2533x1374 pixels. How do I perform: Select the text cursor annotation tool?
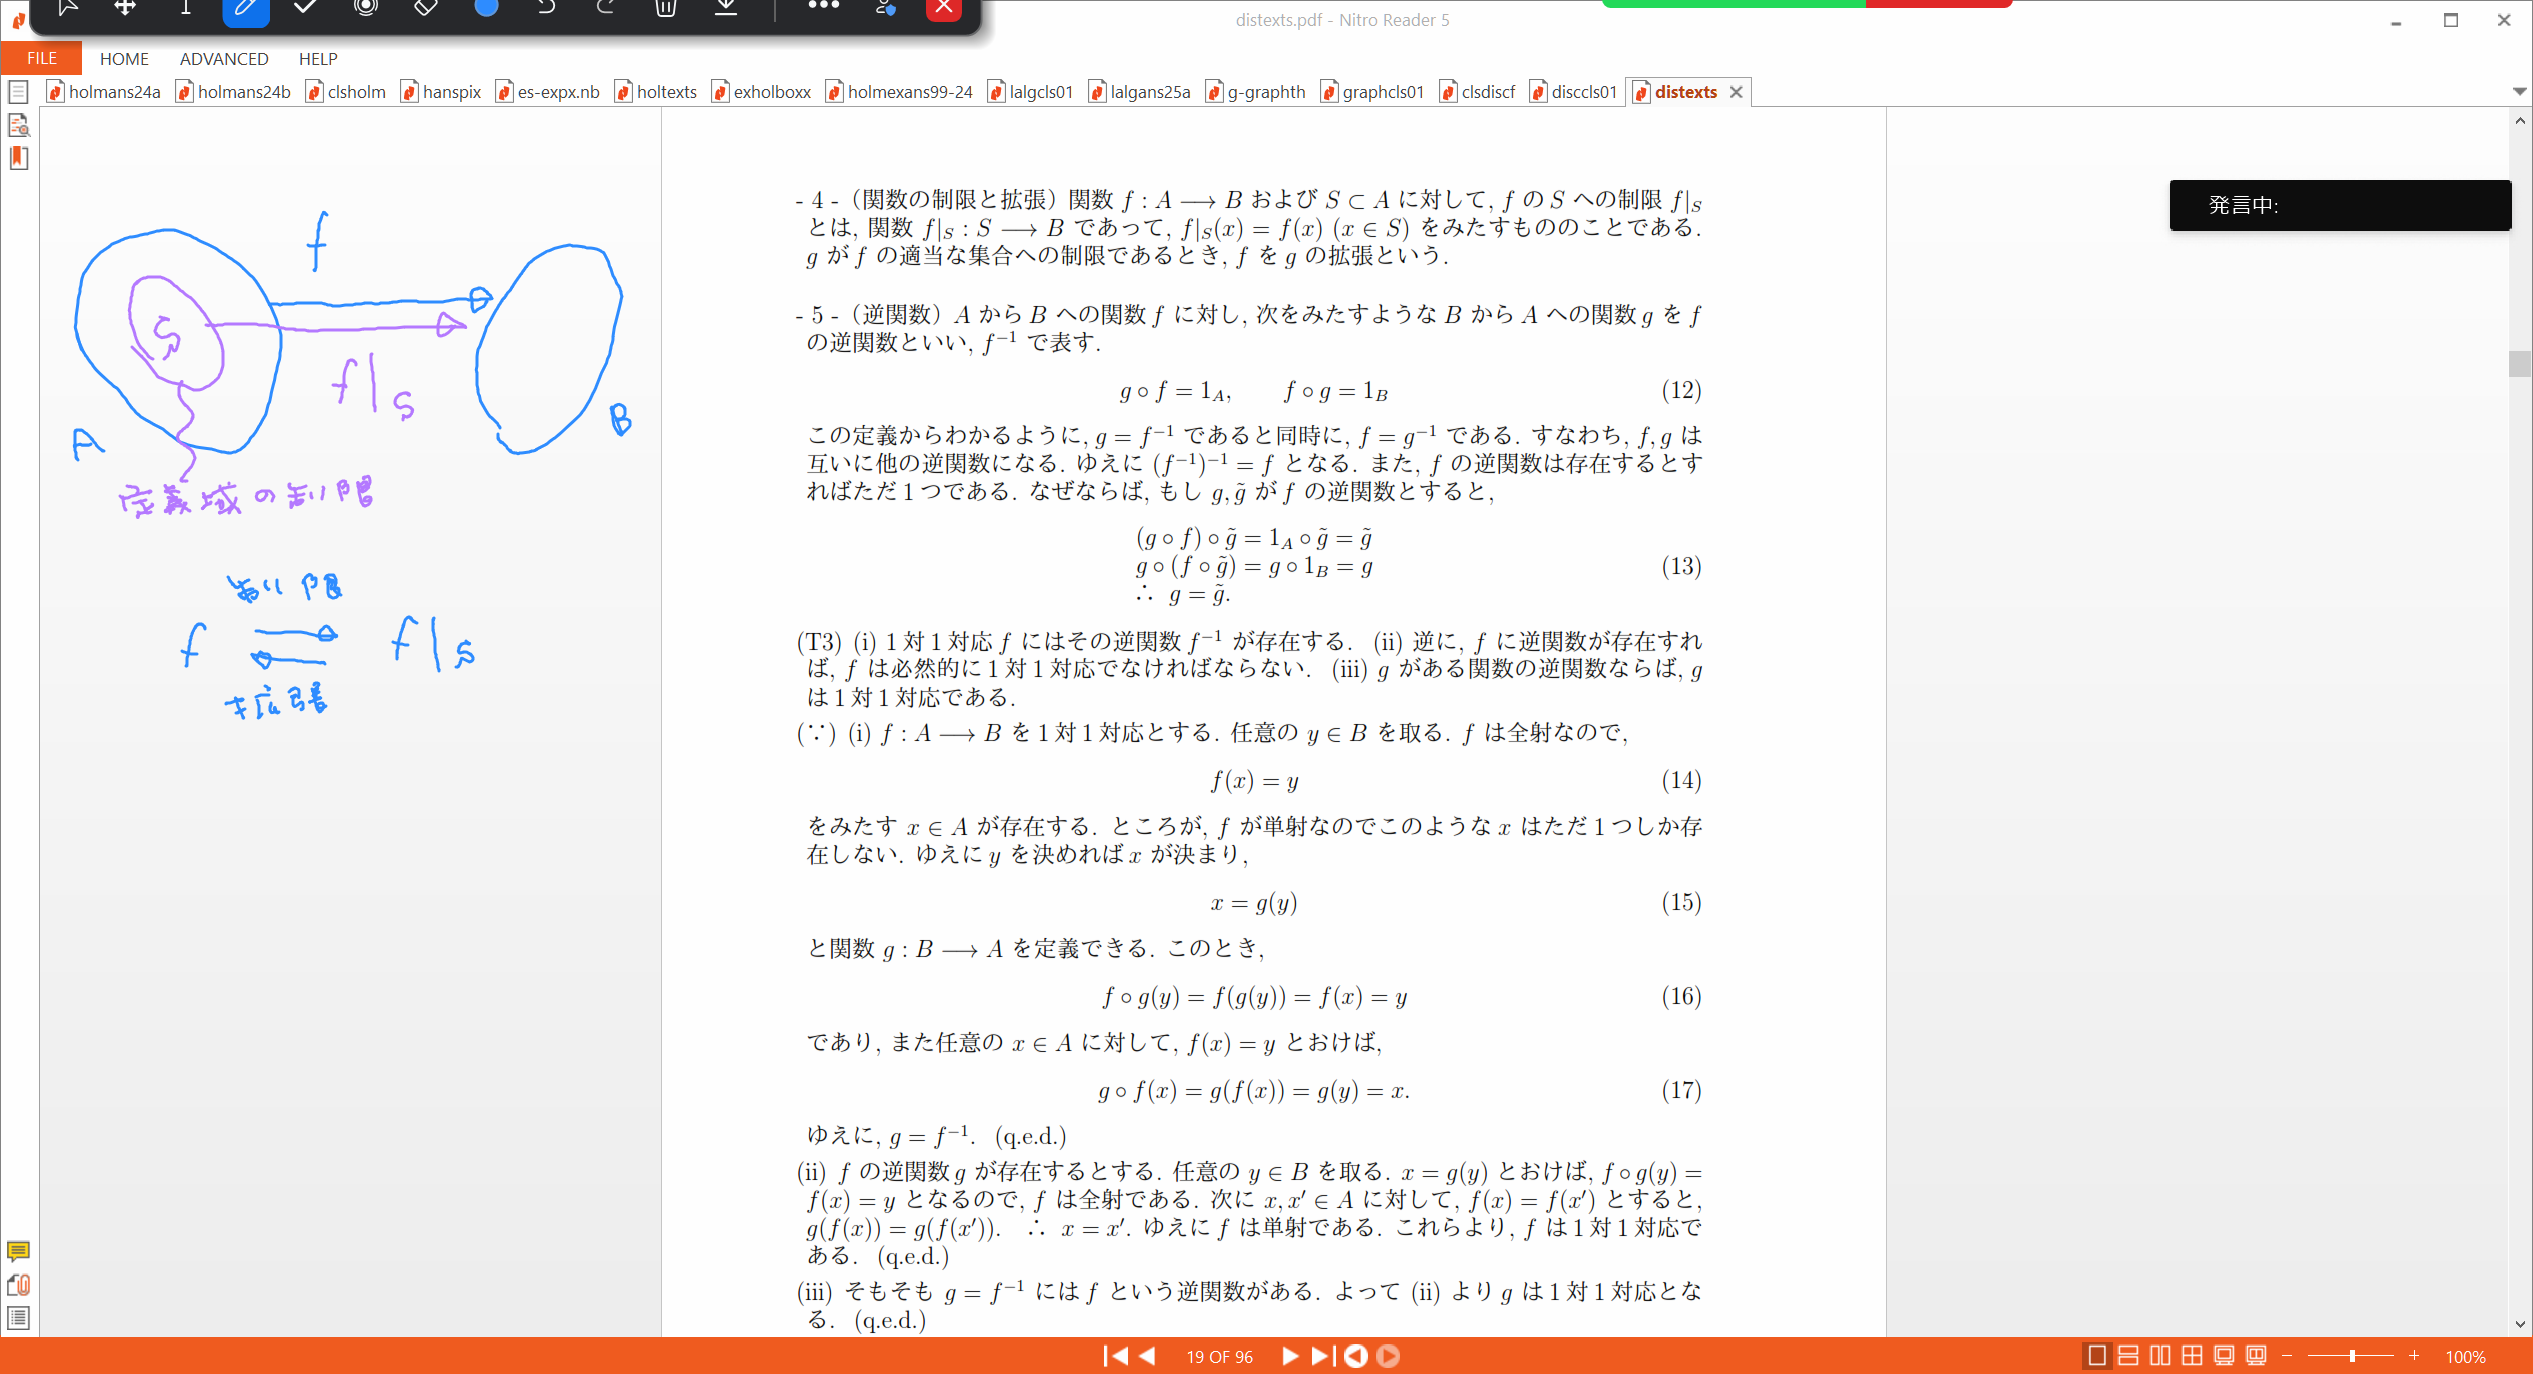[185, 8]
